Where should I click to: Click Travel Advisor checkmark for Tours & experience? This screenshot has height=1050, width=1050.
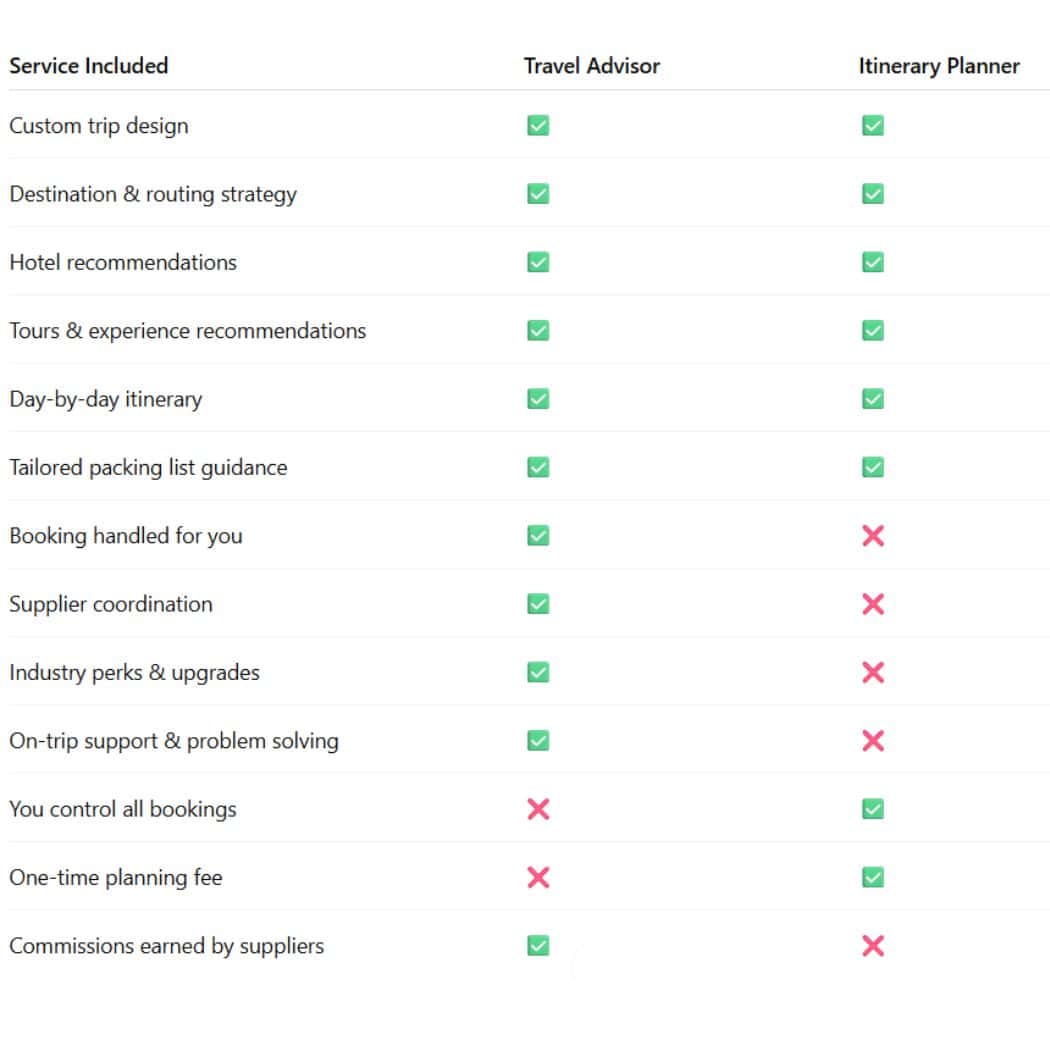[538, 331]
